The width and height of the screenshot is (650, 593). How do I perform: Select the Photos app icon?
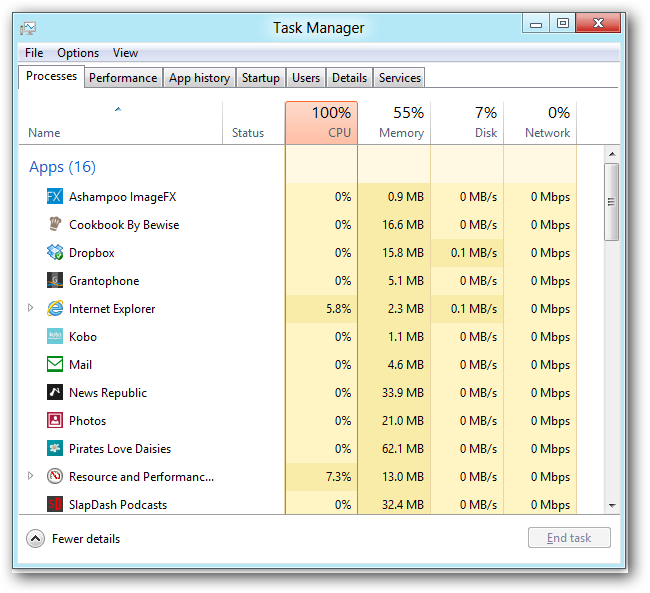click(x=55, y=421)
